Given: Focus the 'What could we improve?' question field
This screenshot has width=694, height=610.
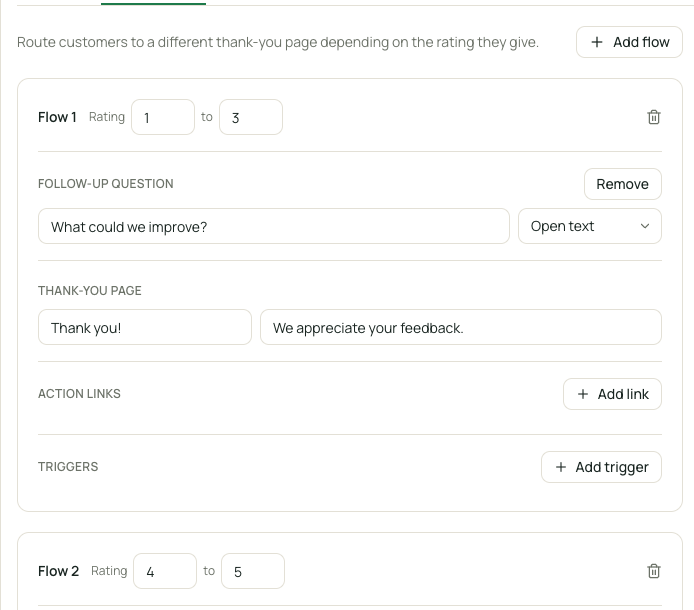Looking at the screenshot, I should (x=274, y=226).
